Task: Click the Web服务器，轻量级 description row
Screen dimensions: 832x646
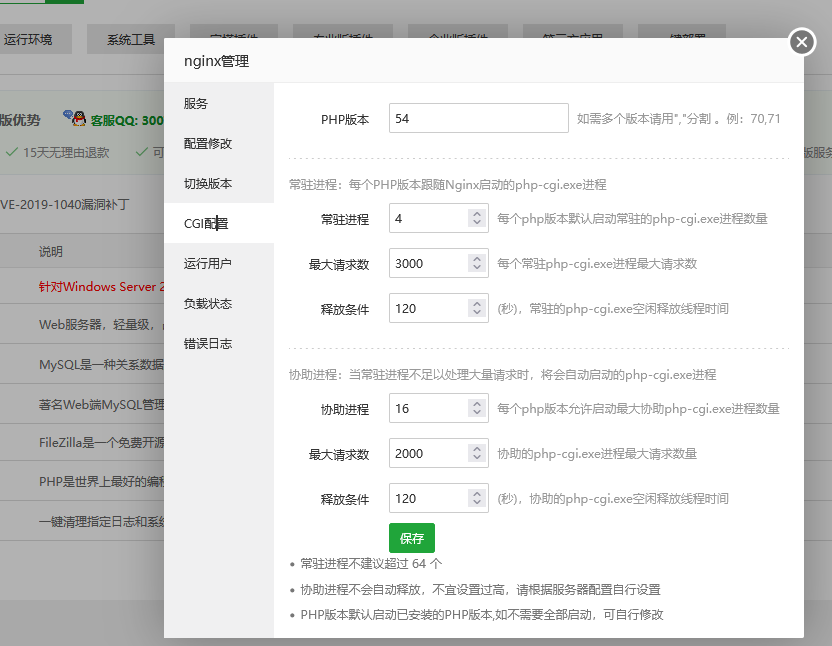Action: (x=101, y=324)
